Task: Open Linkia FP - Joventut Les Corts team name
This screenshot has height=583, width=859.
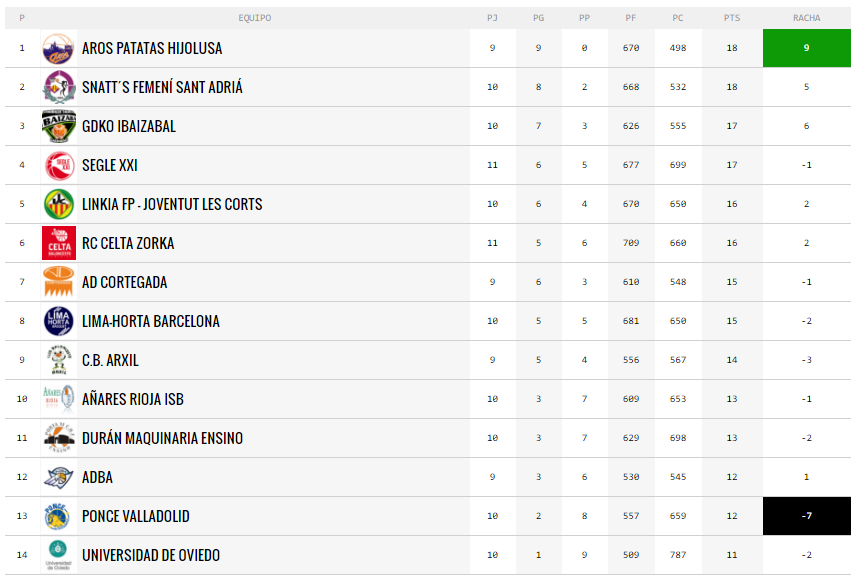Action: click(x=172, y=204)
